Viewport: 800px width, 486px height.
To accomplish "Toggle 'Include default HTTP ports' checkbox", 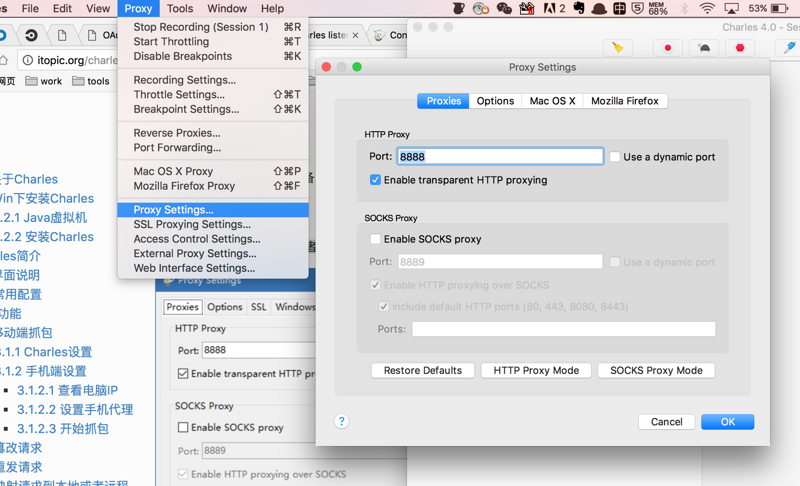I will pyautogui.click(x=384, y=306).
